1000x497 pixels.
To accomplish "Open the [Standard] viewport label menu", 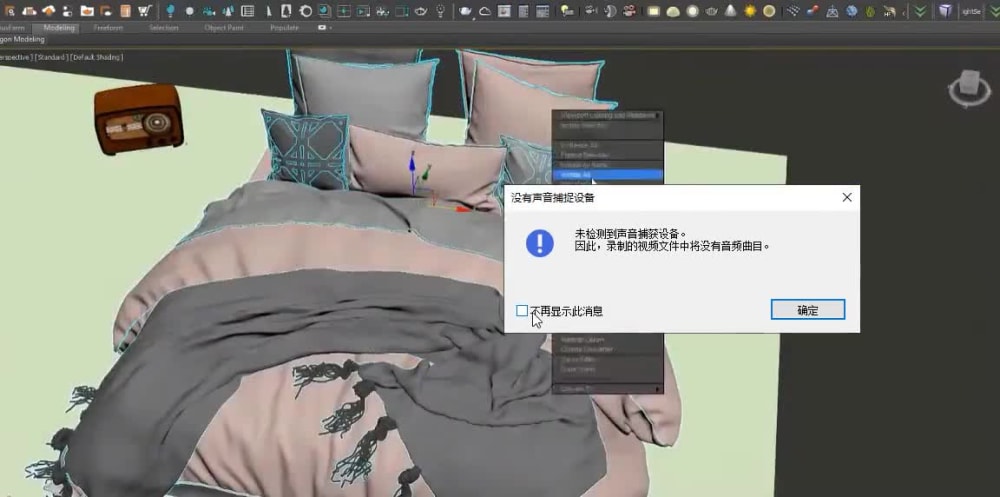I will tap(51, 57).
